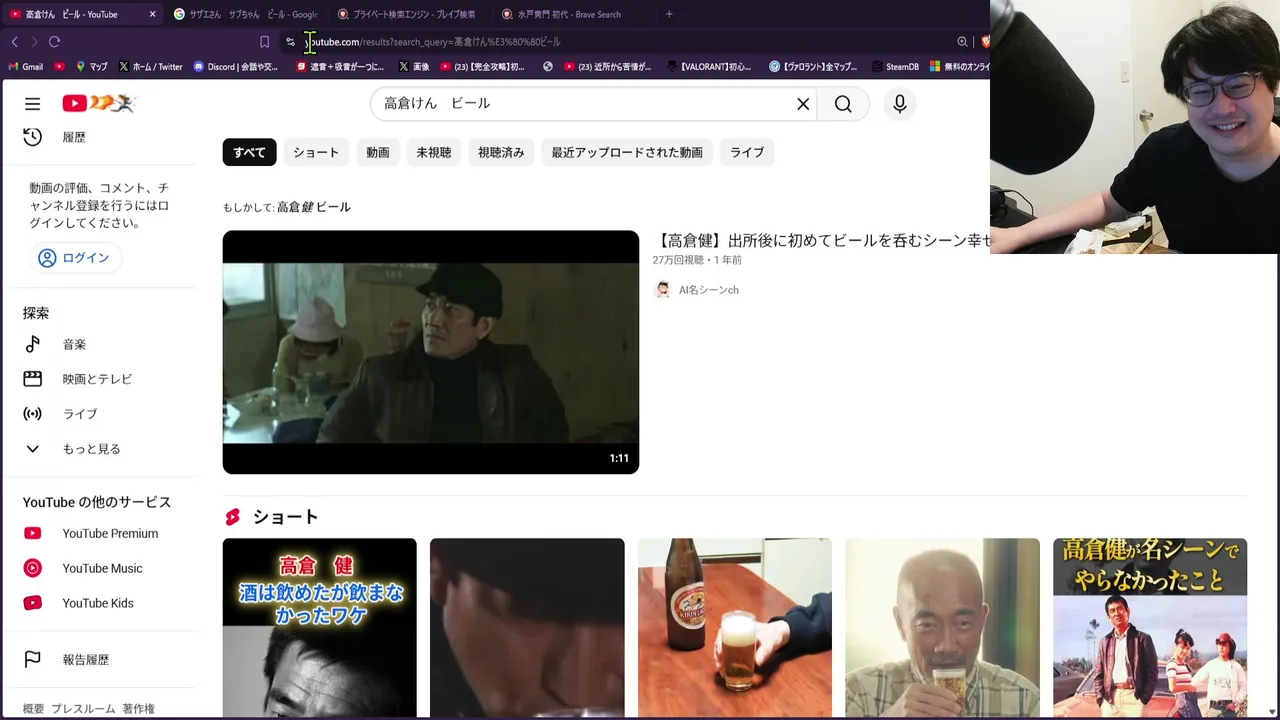1280x720 pixels.
Task: Open 【VALORANT】初心 bookmark
Action: tap(707, 67)
